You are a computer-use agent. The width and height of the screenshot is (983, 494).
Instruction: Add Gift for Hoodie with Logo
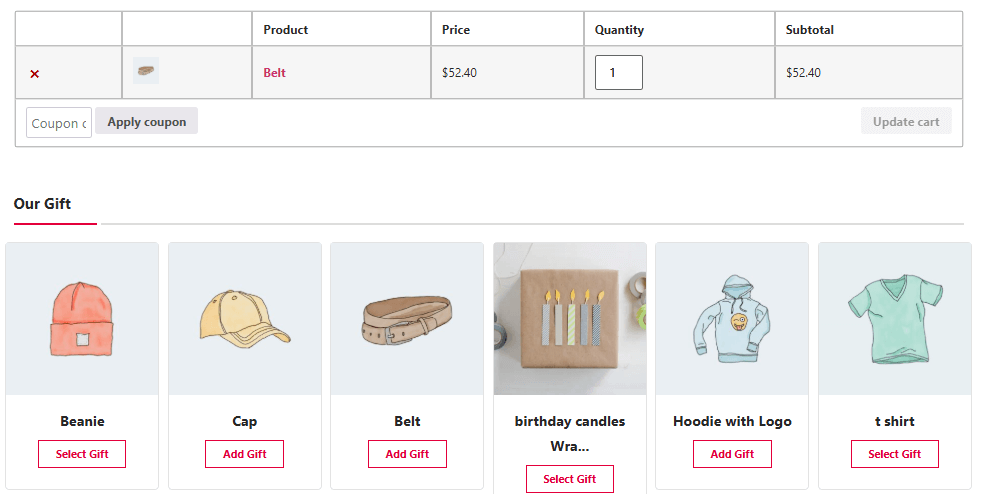point(732,454)
